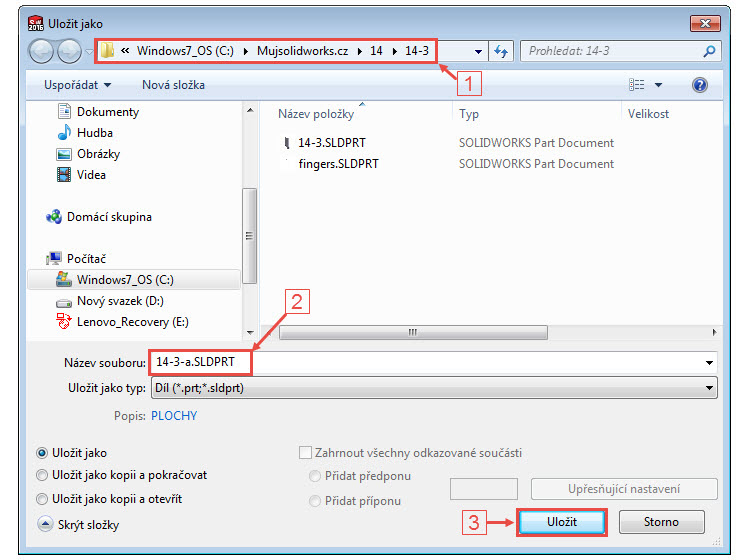Click the Back navigation arrow button
The height and width of the screenshot is (560, 750).
(41, 51)
